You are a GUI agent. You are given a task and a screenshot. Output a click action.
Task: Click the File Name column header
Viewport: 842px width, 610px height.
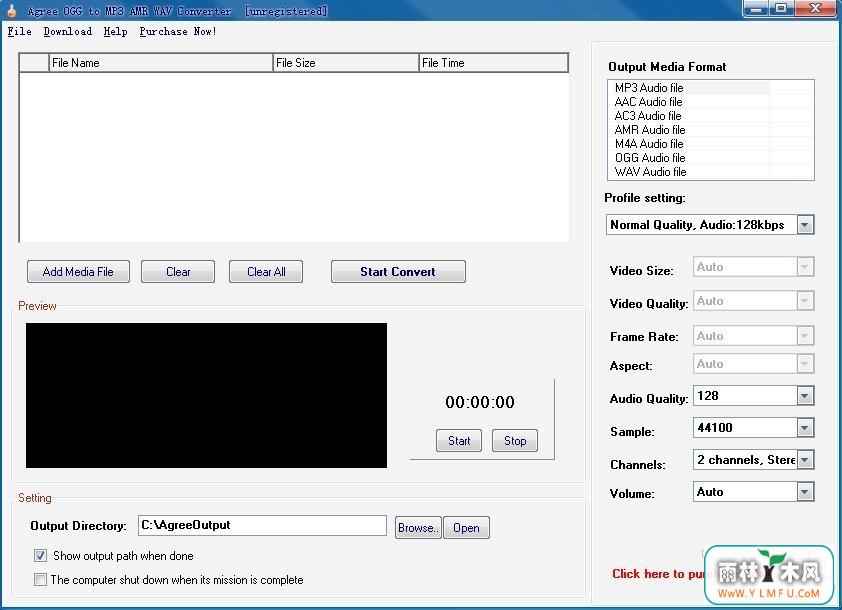pos(161,63)
